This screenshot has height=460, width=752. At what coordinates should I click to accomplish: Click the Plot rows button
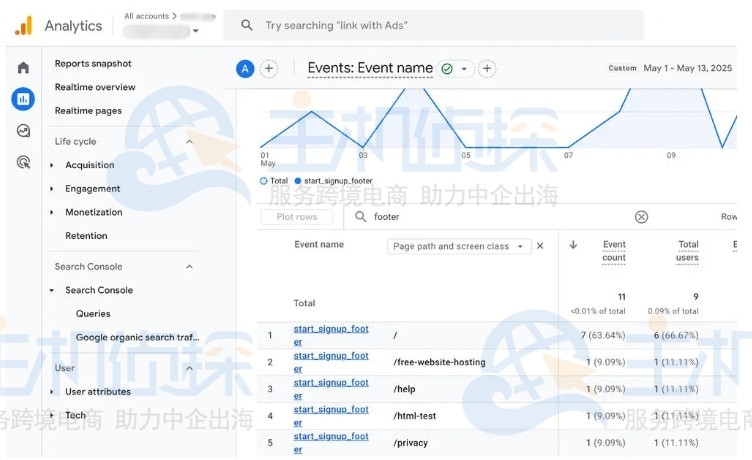pyautogui.click(x=296, y=217)
